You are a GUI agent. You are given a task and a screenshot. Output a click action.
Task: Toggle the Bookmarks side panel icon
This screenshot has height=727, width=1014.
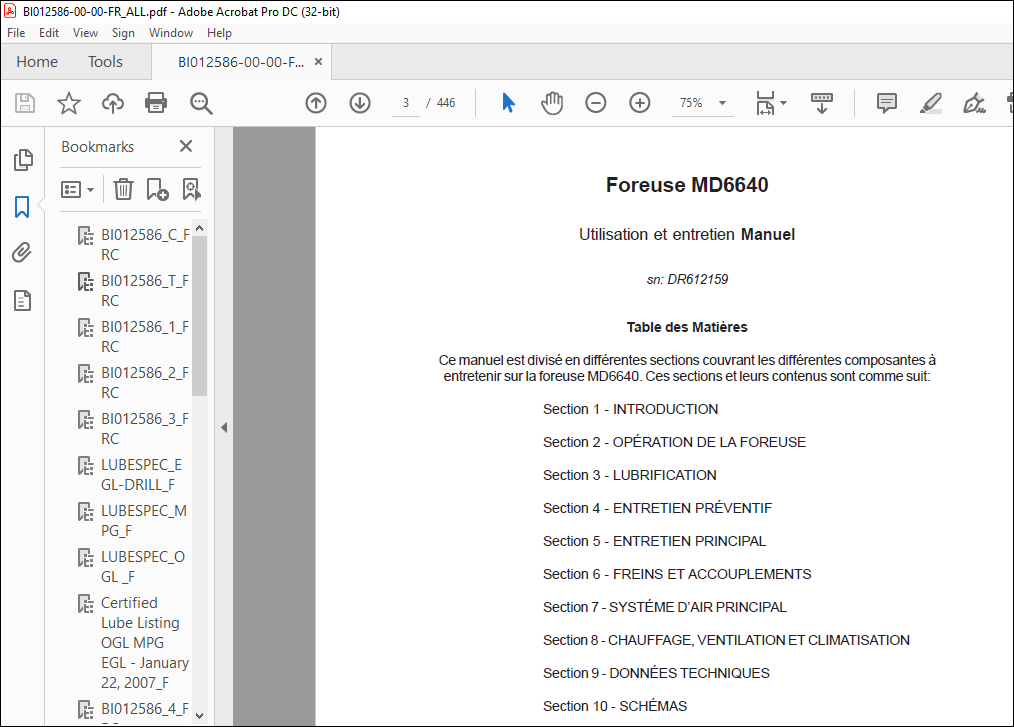point(22,207)
